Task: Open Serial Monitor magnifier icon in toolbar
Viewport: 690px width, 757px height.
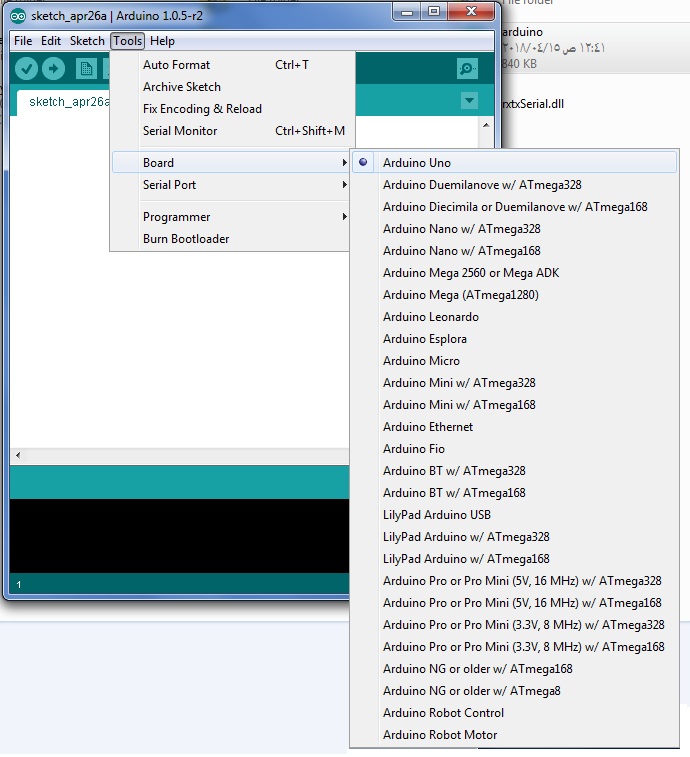Action: 467,69
